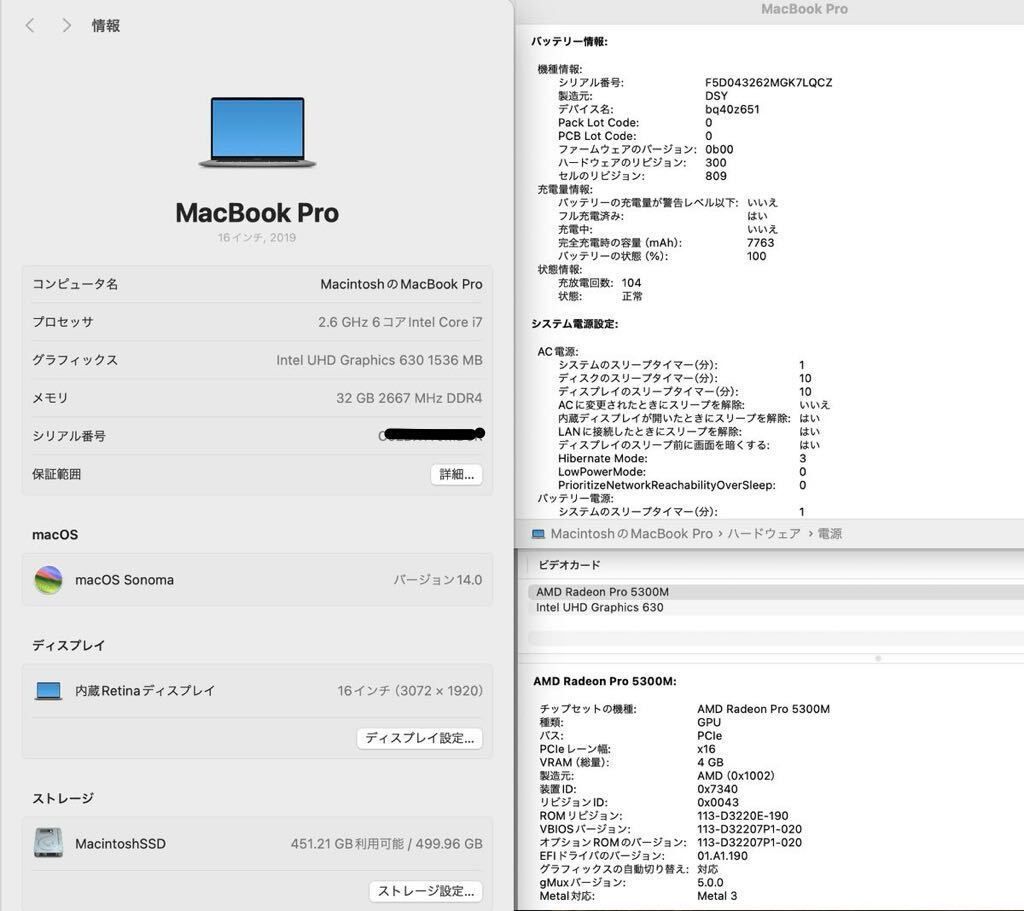Click the 情報 title in the settings header

[106, 25]
